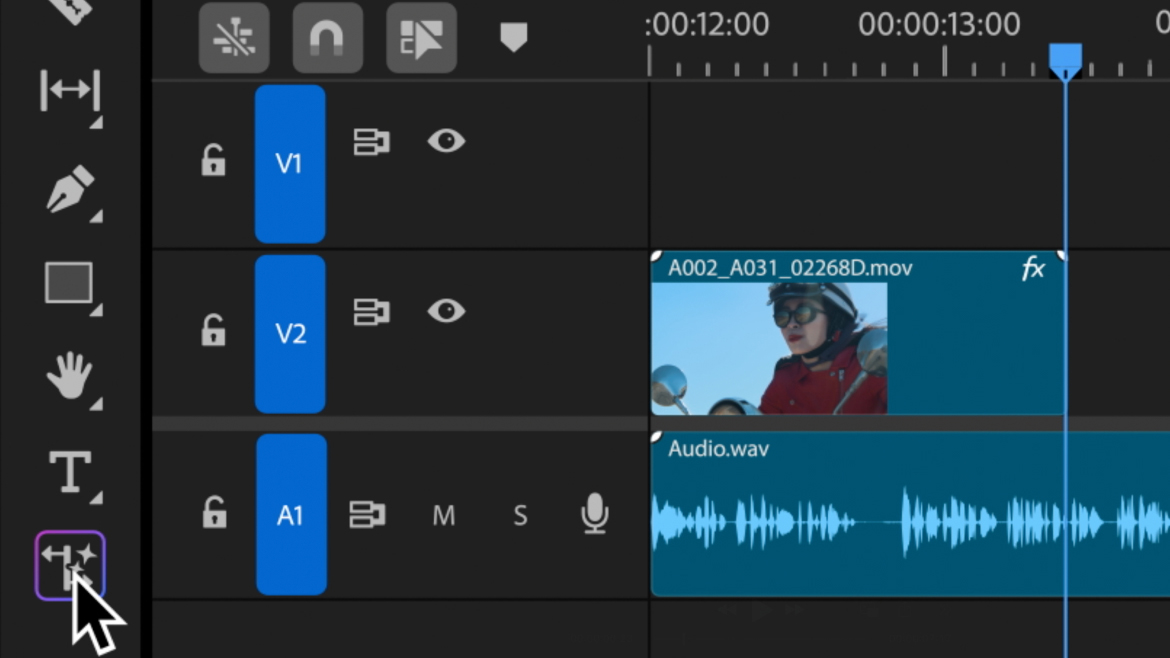The width and height of the screenshot is (1170, 658).
Task: Click the Add Marker icon
Action: point(513,38)
